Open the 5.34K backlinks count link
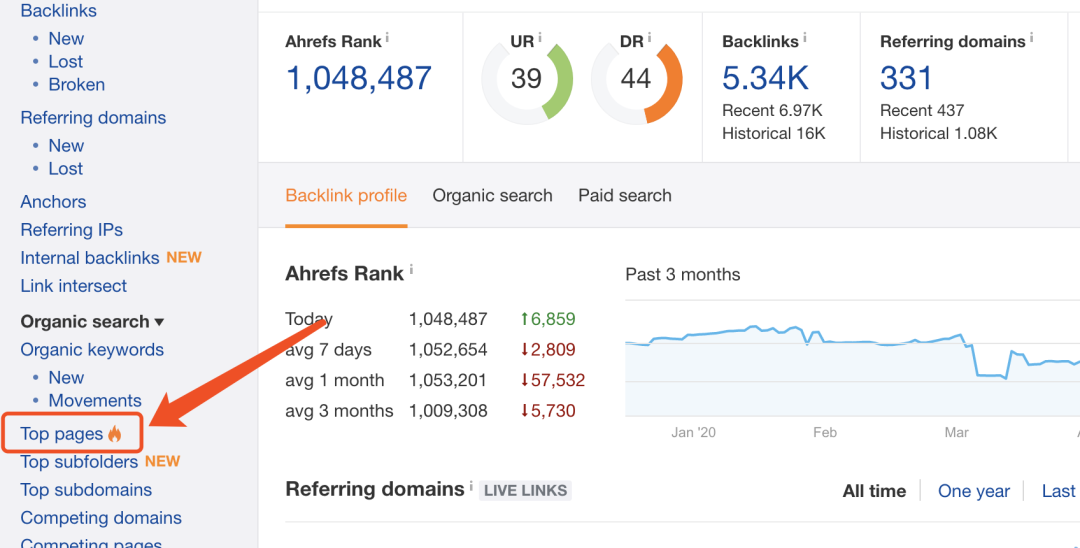 [764, 78]
